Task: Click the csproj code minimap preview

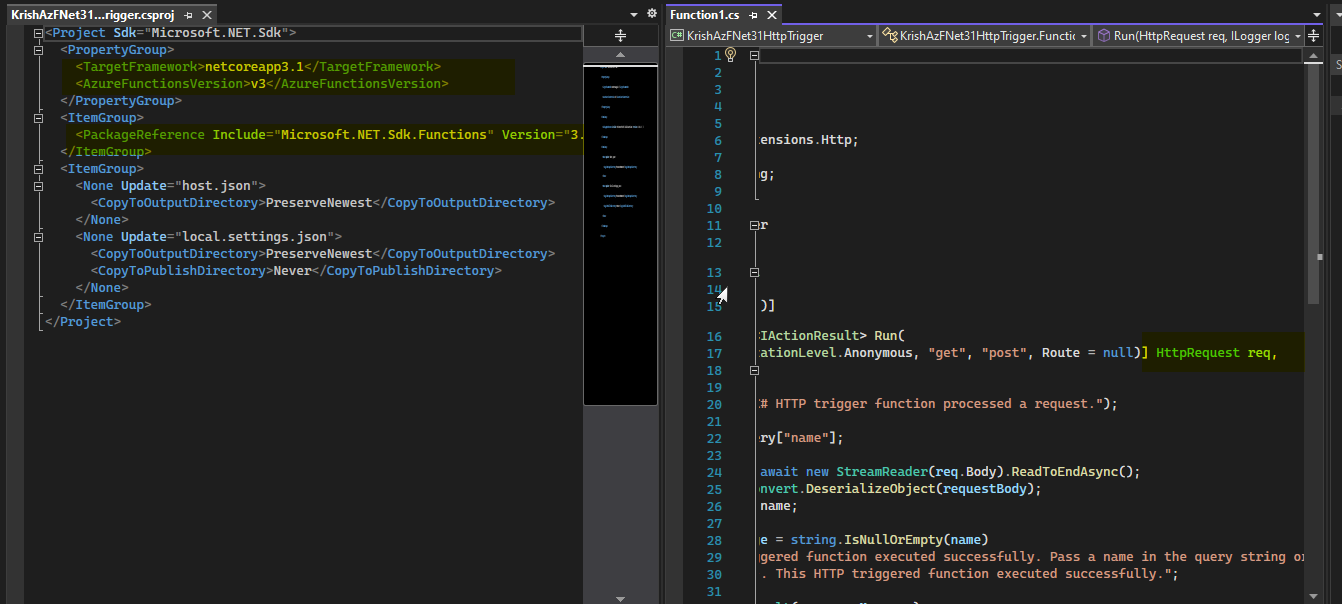Action: point(620,235)
